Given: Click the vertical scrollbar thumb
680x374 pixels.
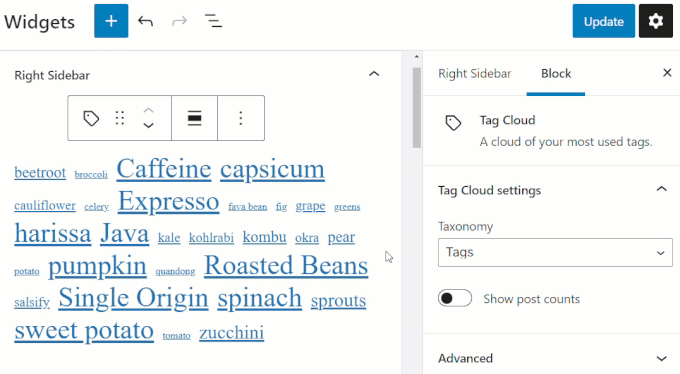Looking at the screenshot, I should tap(417, 108).
